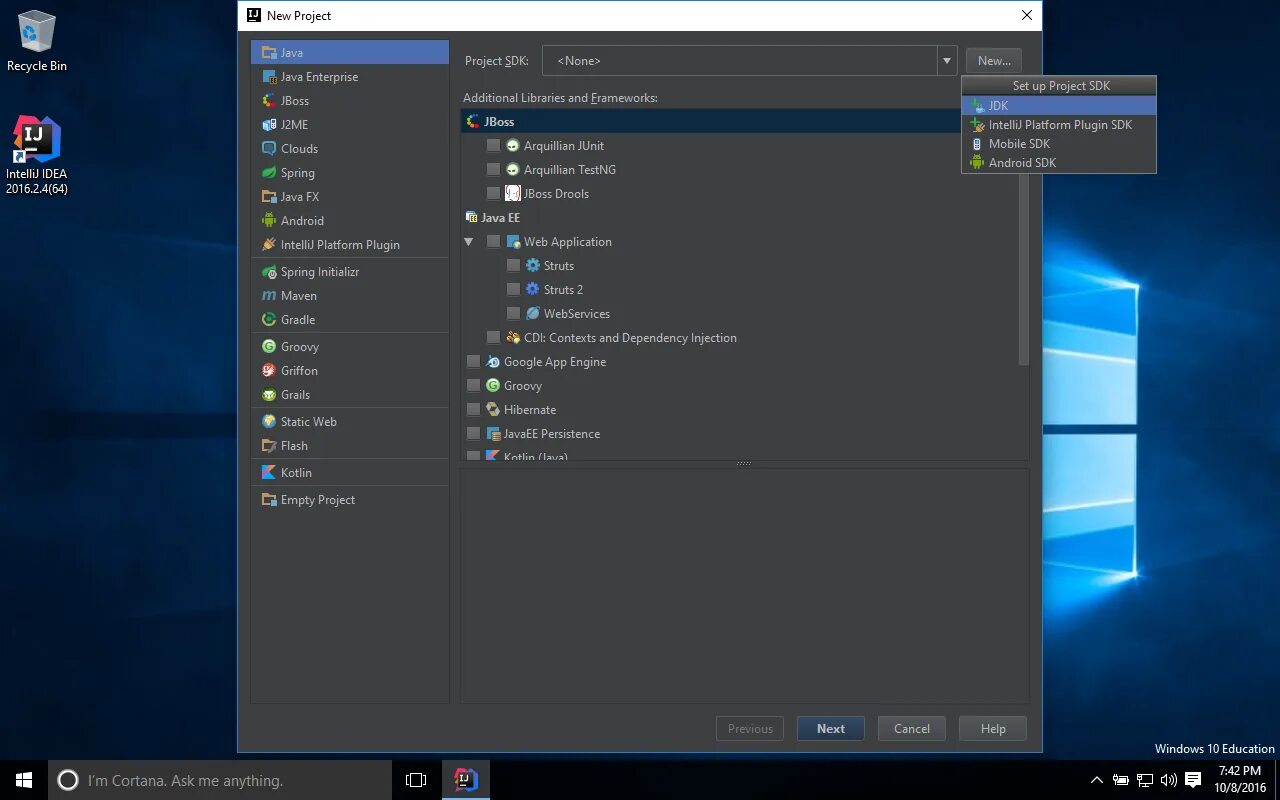Open the Windows Start menu
Image resolution: width=1280 pixels, height=800 pixels.
click(24, 780)
